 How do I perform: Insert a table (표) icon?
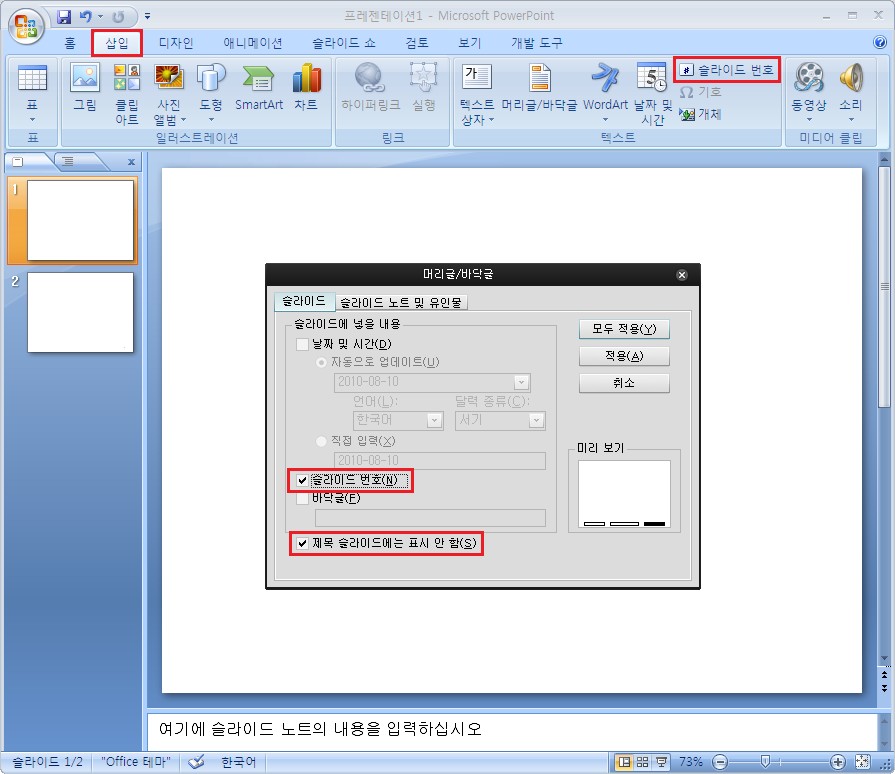point(32,78)
